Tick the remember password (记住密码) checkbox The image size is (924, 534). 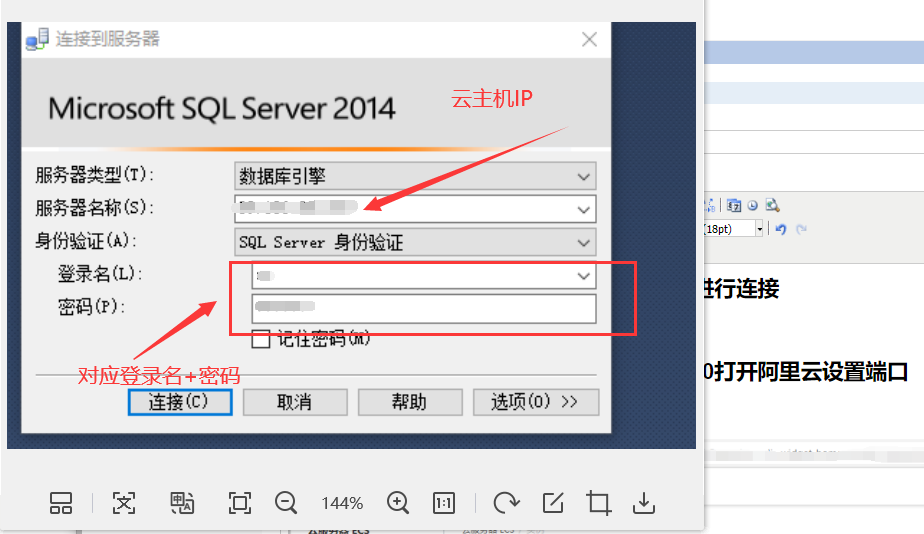pos(260,339)
